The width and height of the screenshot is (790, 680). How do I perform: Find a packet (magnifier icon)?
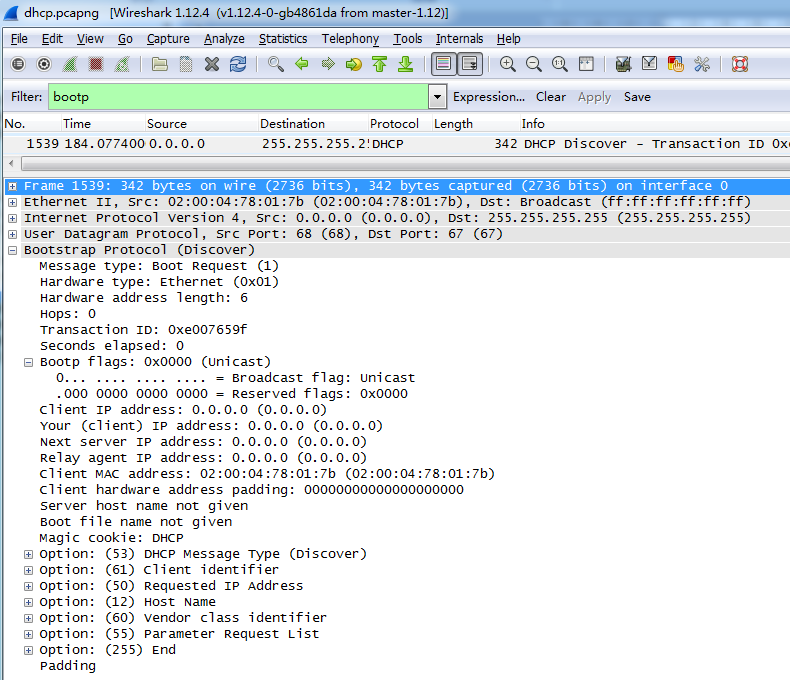276,64
